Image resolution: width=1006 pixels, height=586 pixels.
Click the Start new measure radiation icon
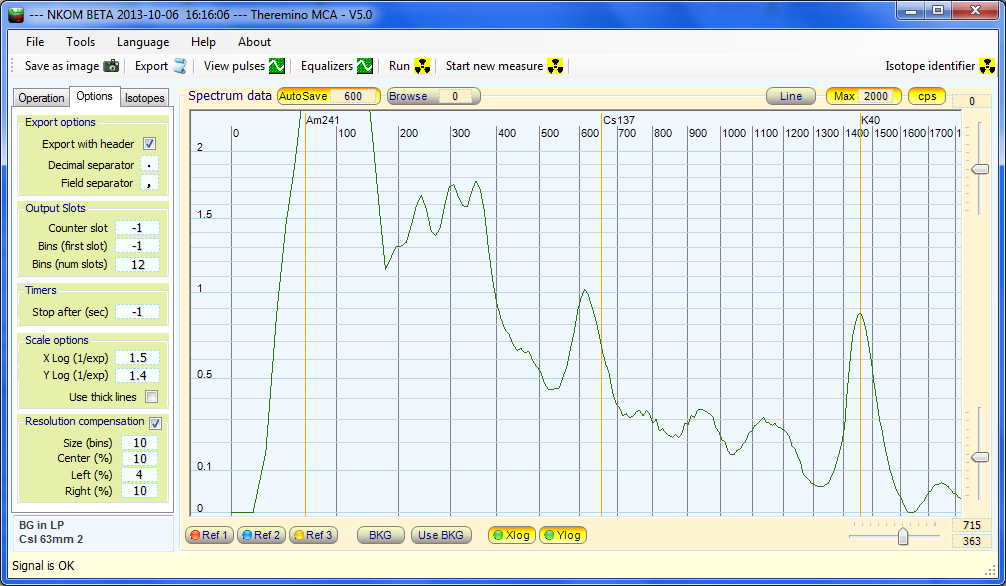pyautogui.click(x=555, y=65)
